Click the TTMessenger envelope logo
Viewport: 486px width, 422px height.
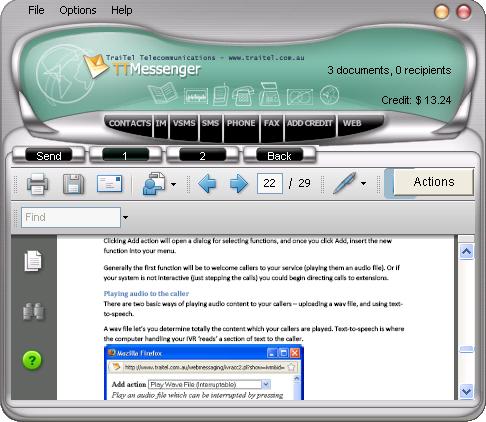pos(96,66)
